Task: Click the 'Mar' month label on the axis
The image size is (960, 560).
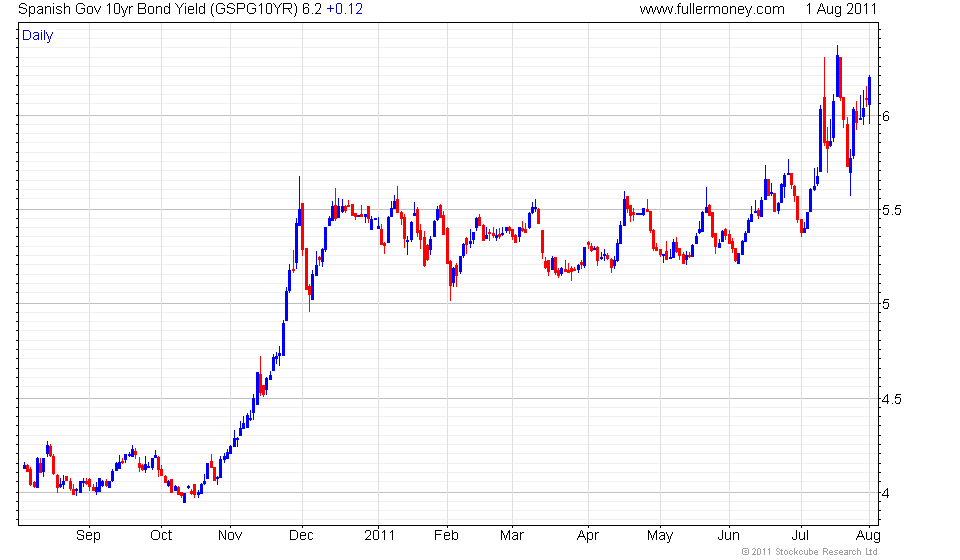Action: tap(512, 536)
